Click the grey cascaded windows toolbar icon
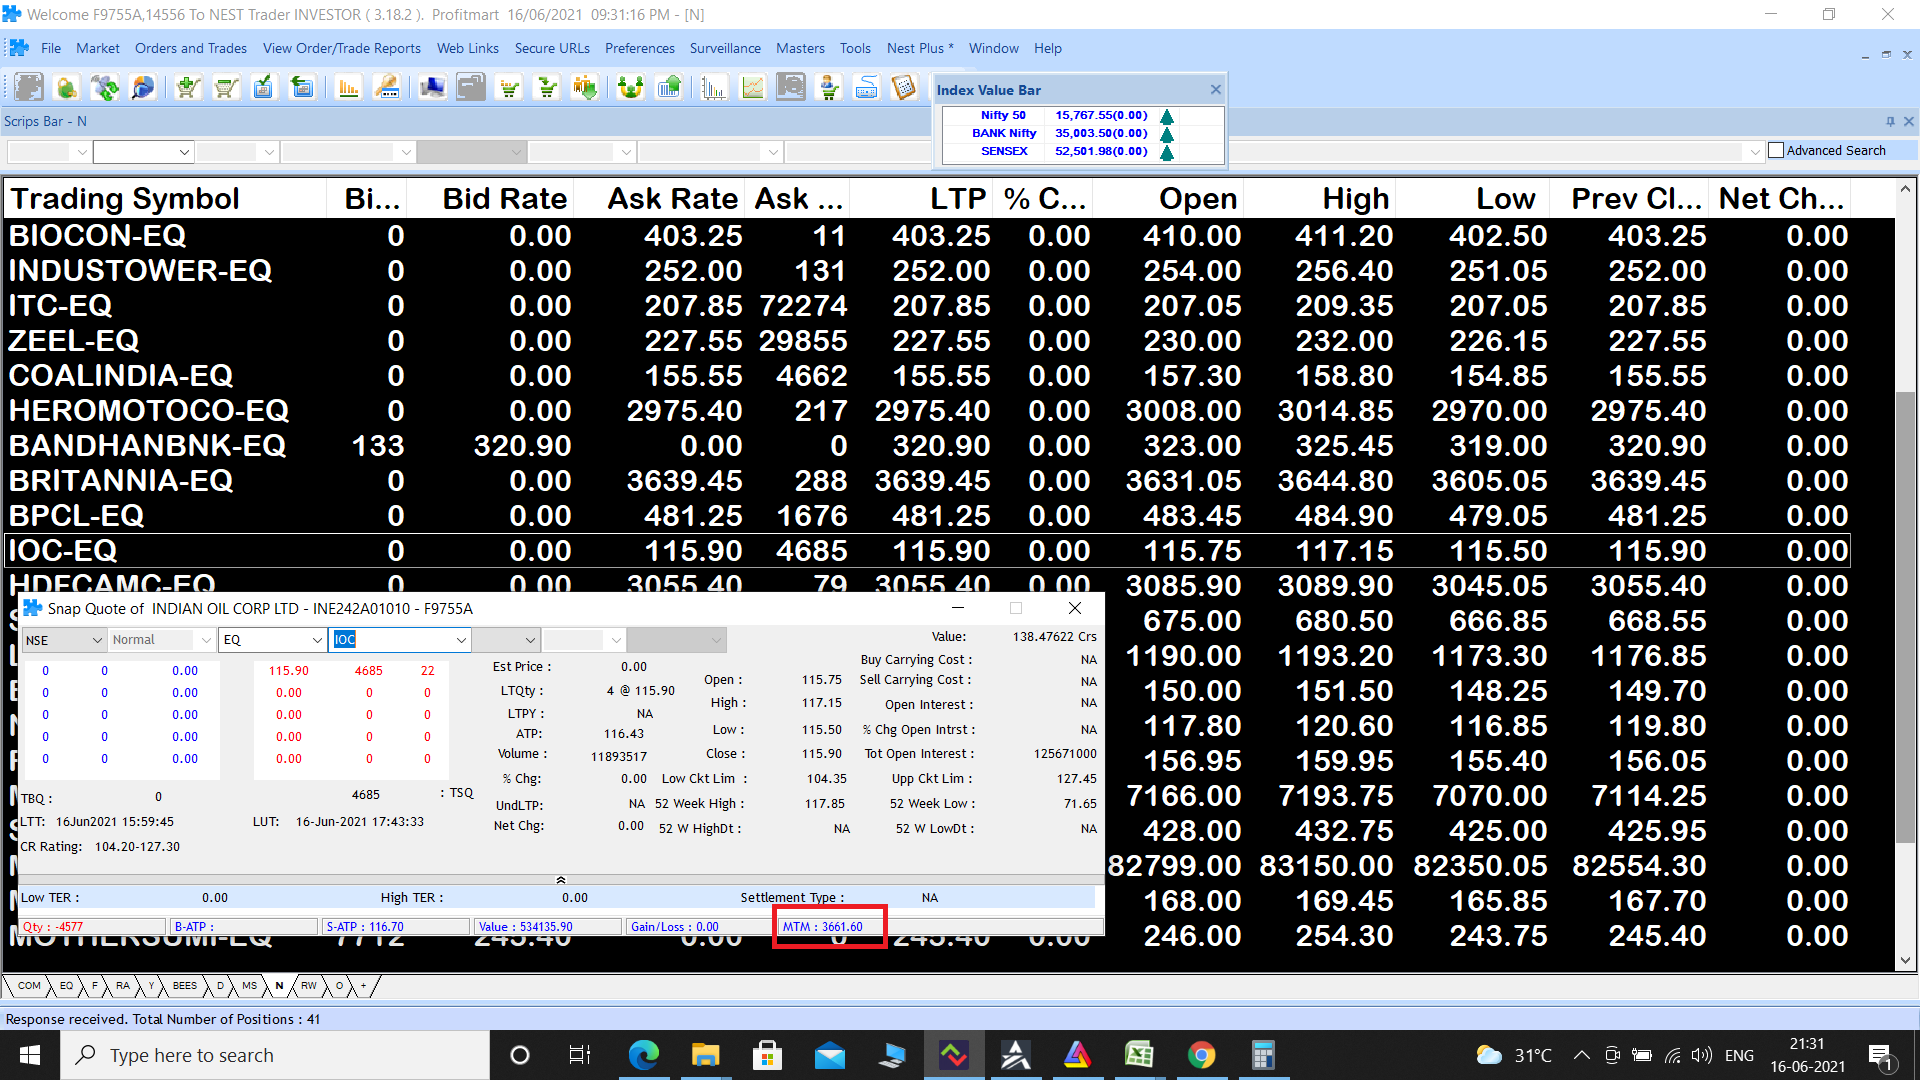Image resolution: width=1920 pixels, height=1080 pixels. [x=471, y=88]
